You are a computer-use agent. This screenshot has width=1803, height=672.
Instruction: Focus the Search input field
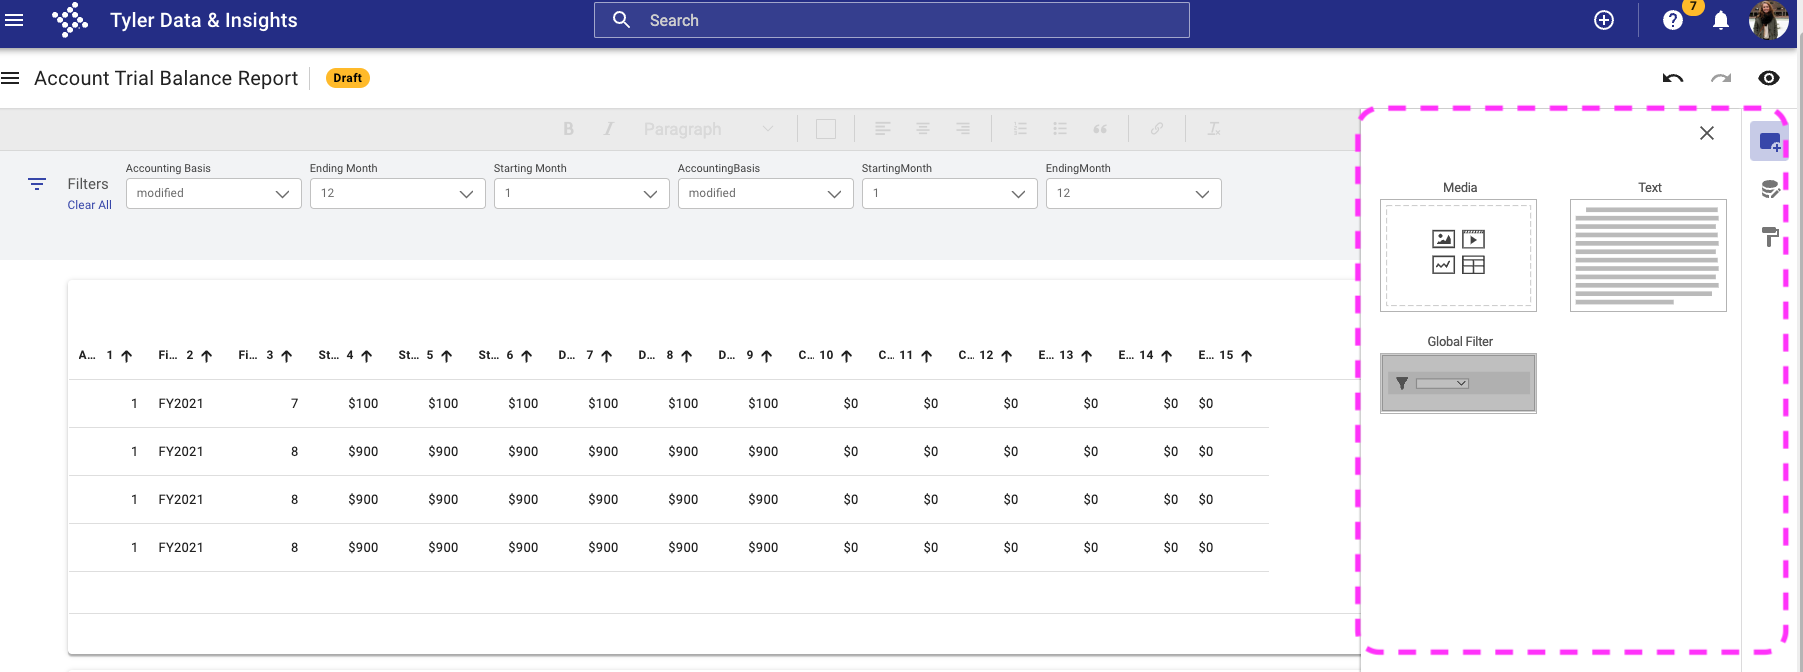(x=892, y=20)
